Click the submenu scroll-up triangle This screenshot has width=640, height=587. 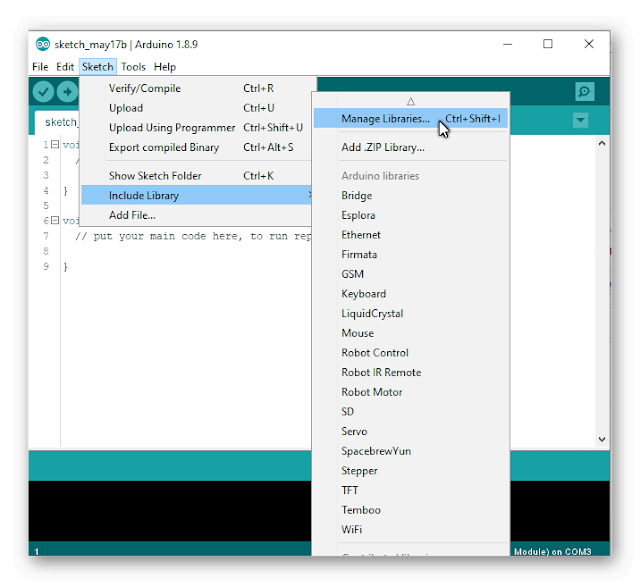(x=411, y=101)
